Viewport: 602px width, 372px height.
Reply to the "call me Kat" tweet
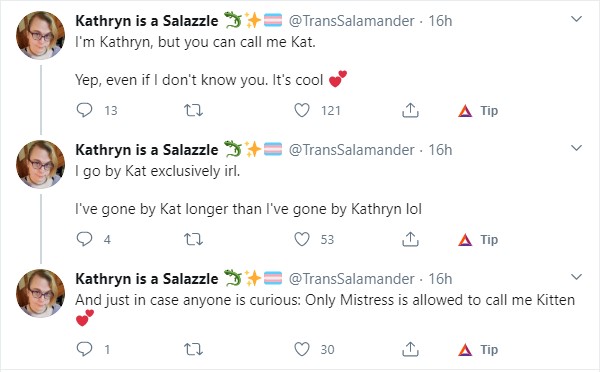84,110
